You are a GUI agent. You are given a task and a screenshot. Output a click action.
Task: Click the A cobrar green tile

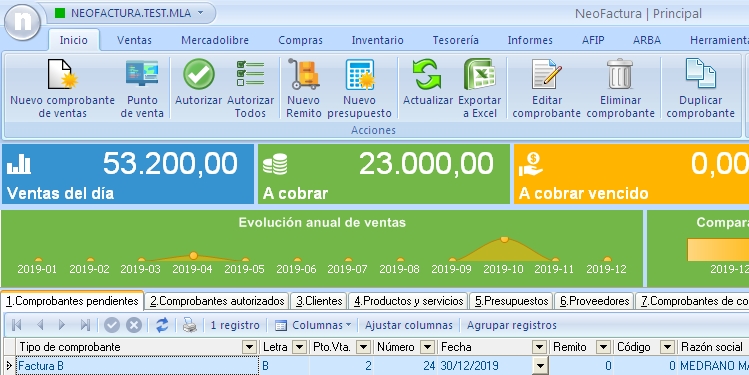point(384,174)
